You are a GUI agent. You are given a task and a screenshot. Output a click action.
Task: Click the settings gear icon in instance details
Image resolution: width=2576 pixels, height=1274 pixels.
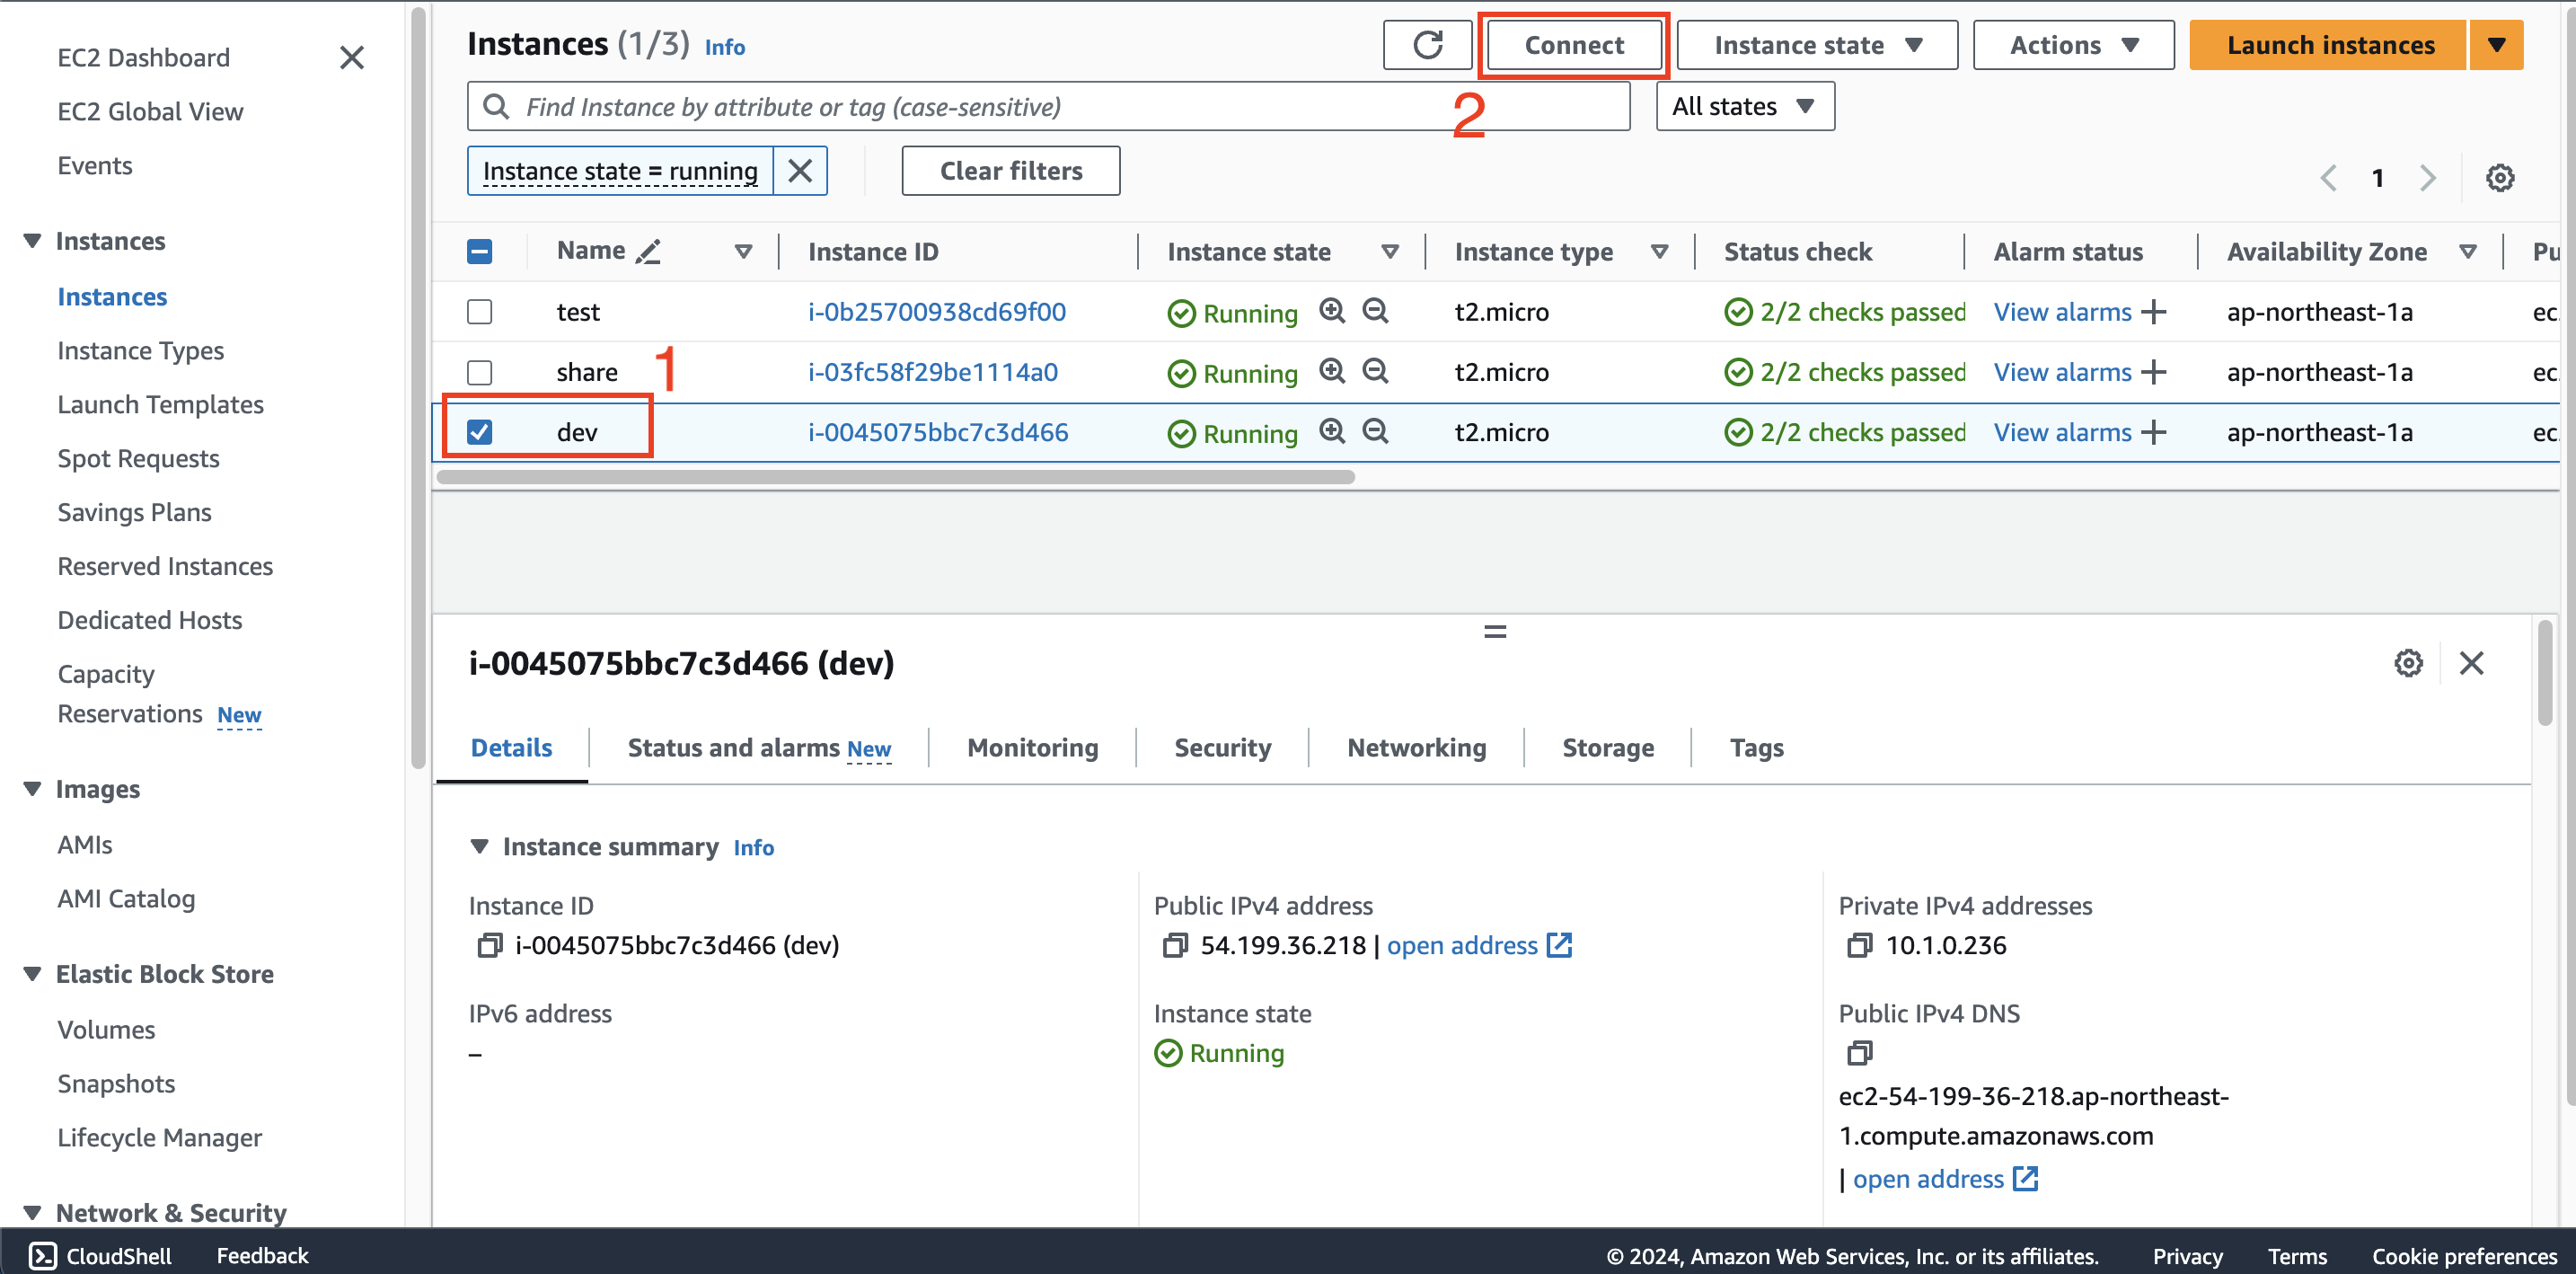coord(2407,662)
